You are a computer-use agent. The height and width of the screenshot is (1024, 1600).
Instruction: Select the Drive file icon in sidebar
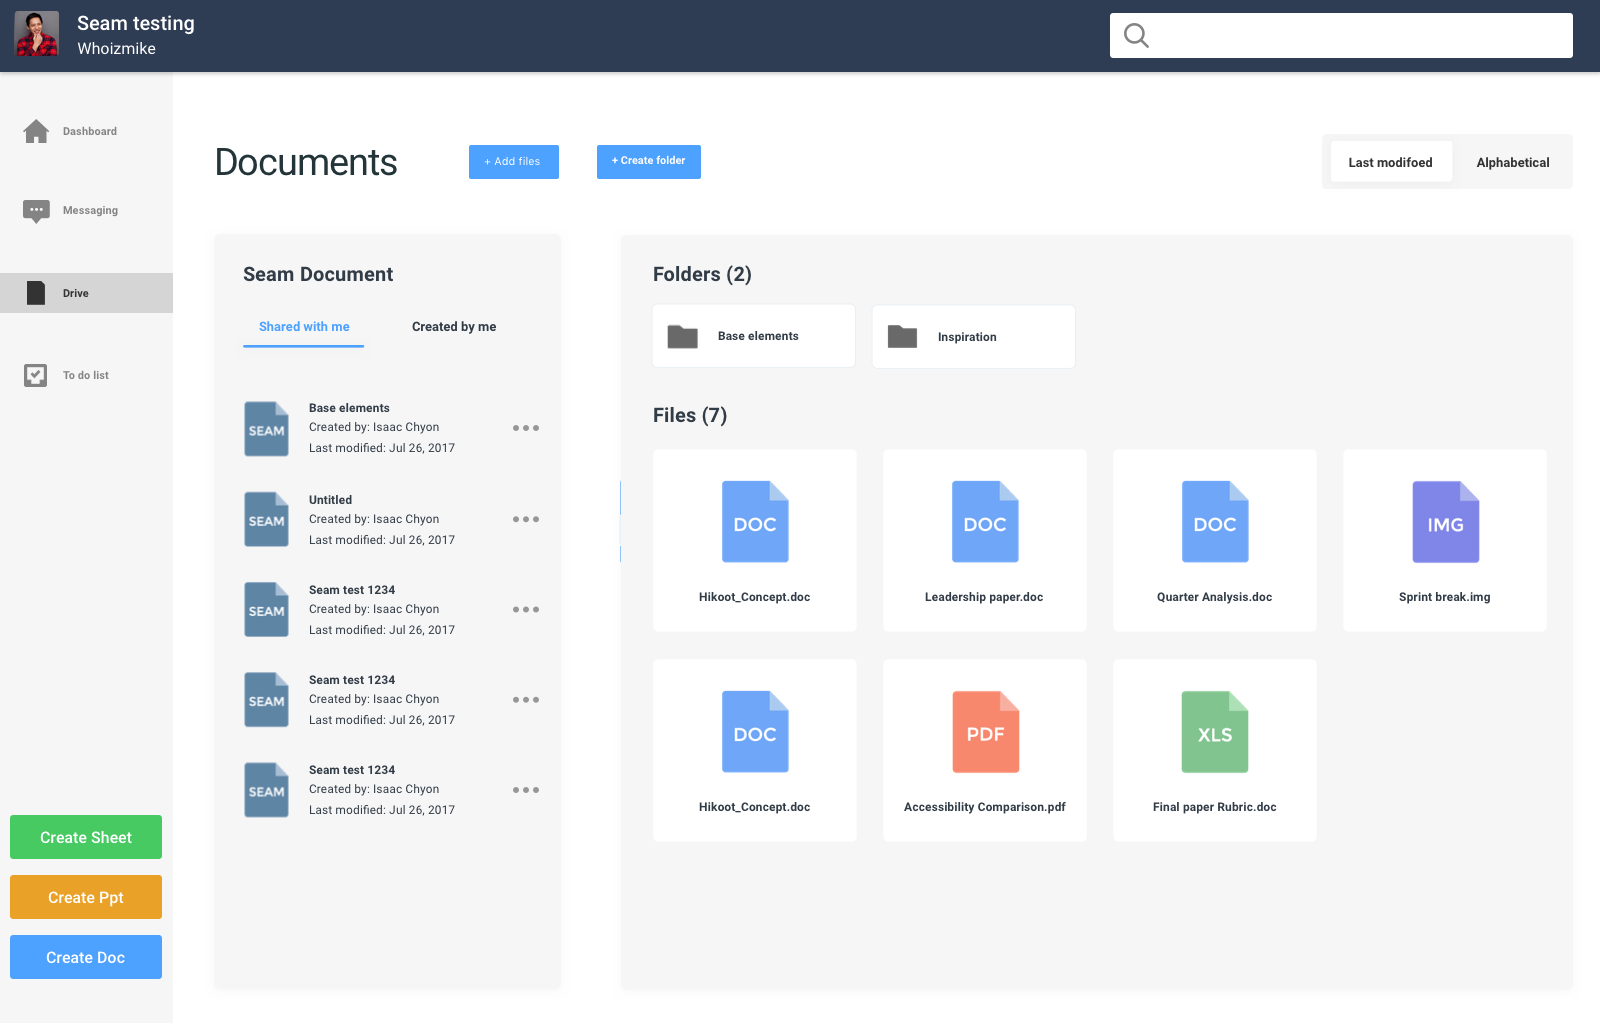pos(36,293)
